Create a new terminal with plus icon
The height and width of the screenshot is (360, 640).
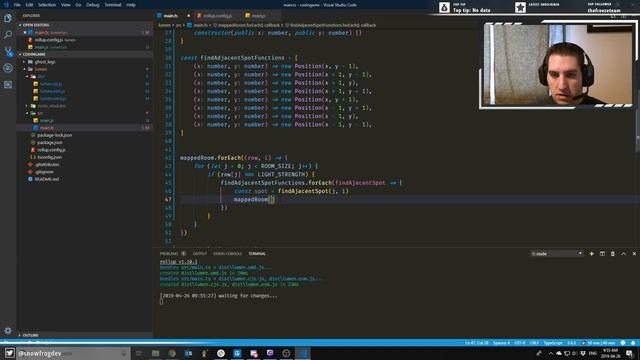[x=591, y=253]
